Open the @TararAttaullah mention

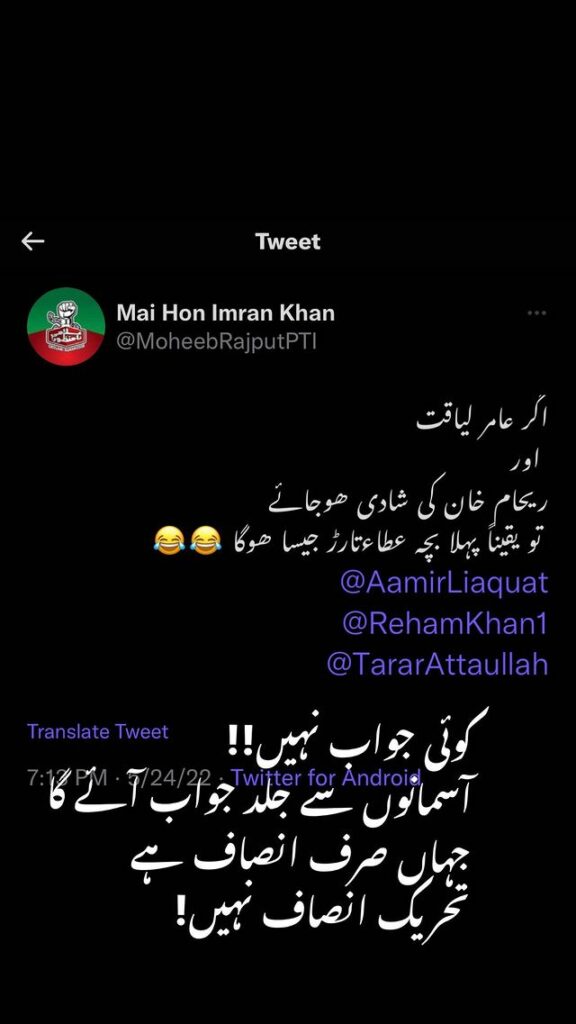[437, 665]
